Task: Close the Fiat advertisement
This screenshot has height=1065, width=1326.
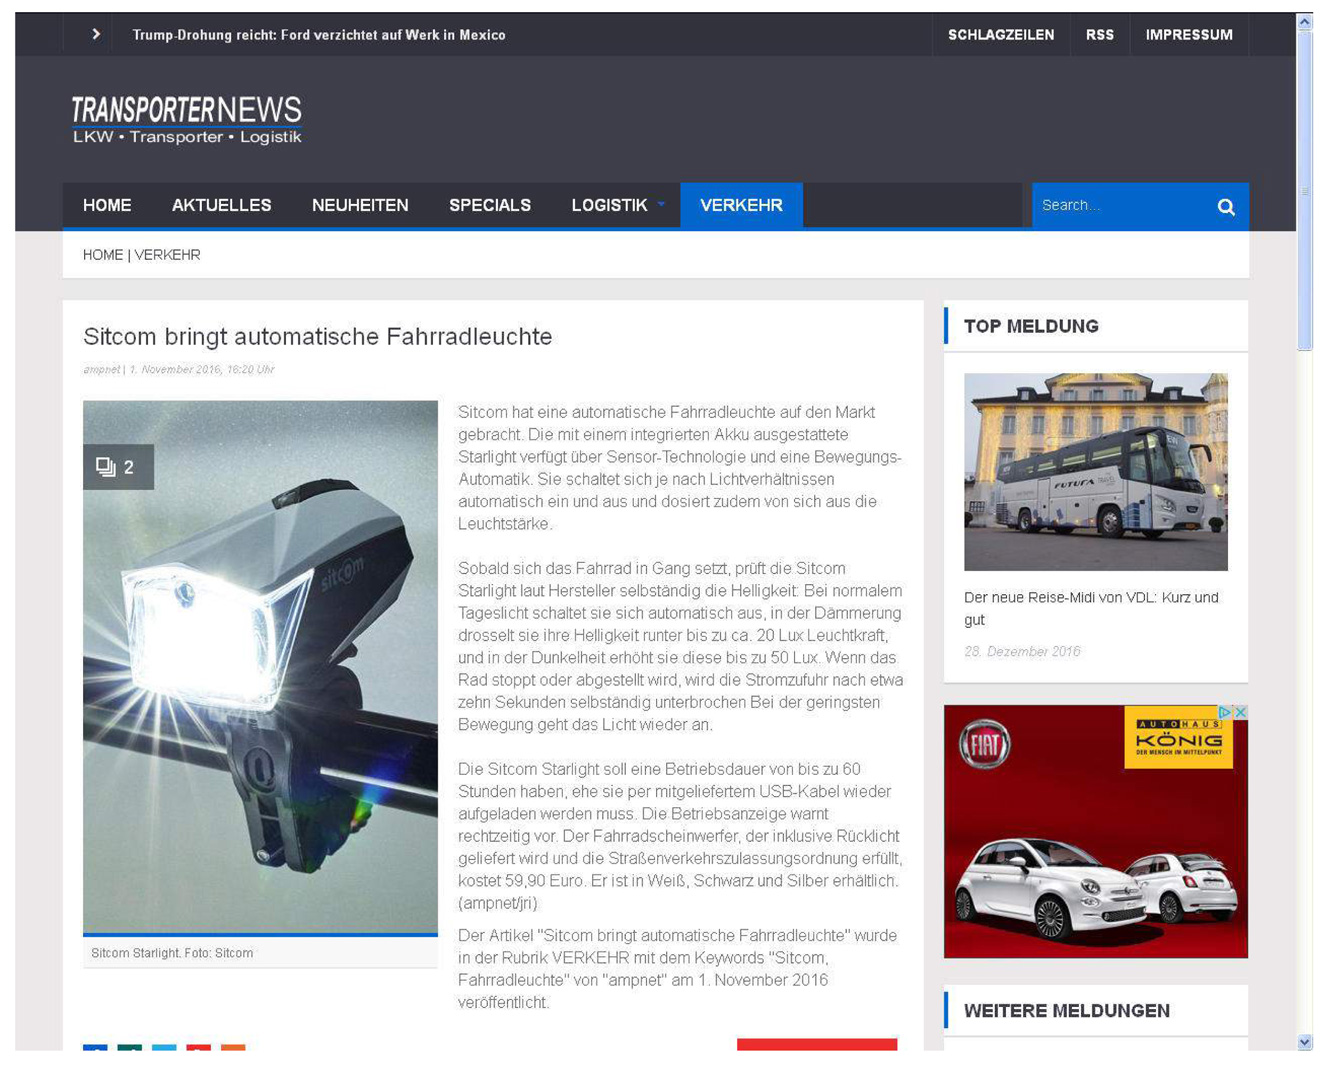Action: tap(1240, 712)
